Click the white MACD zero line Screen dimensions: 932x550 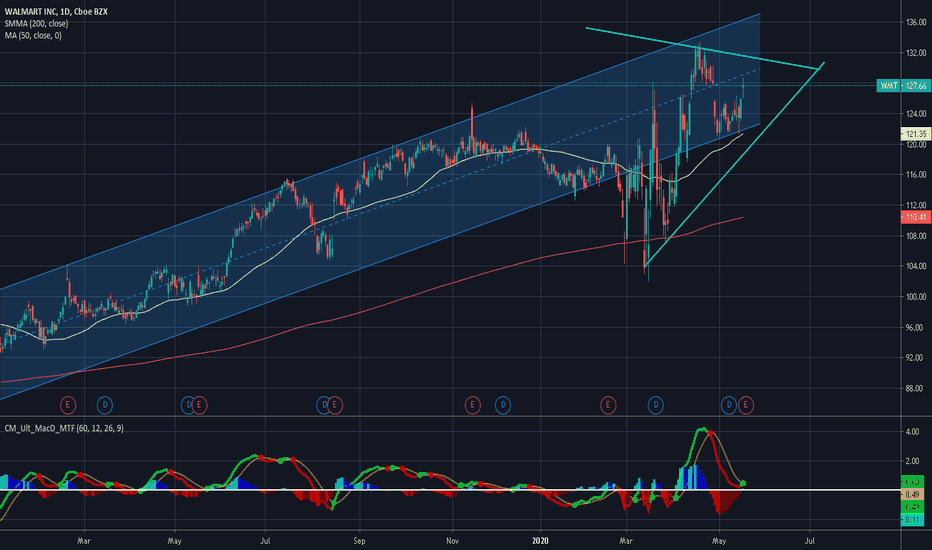[451, 490]
